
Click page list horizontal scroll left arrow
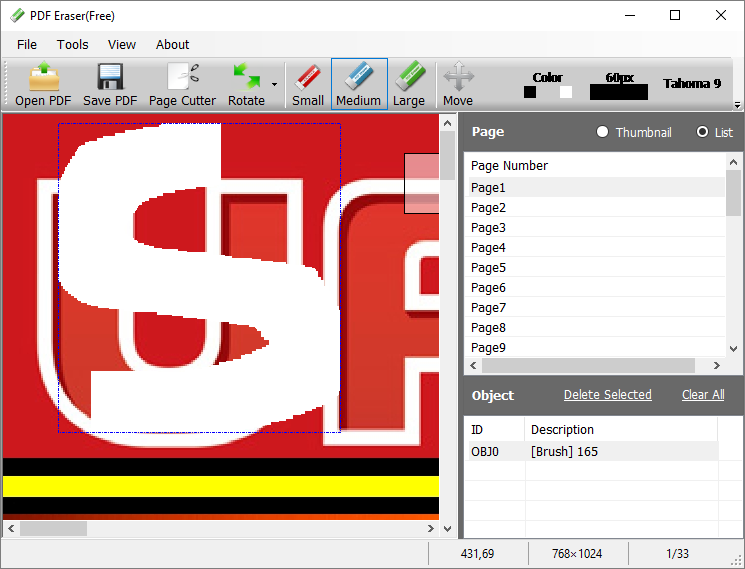[473, 365]
